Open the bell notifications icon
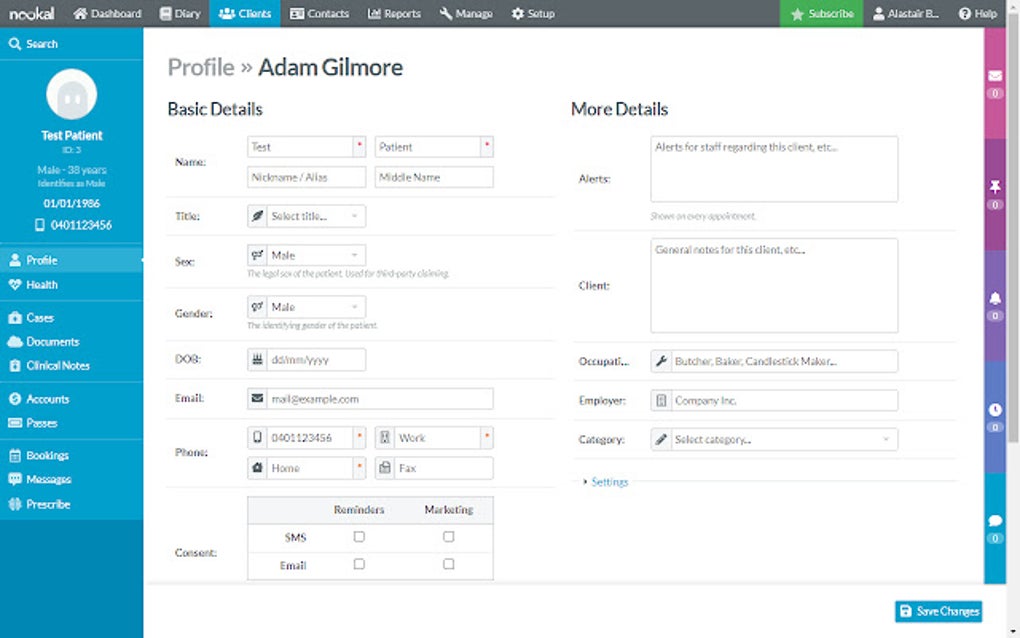Viewport: 1020px width, 638px height. tap(995, 299)
